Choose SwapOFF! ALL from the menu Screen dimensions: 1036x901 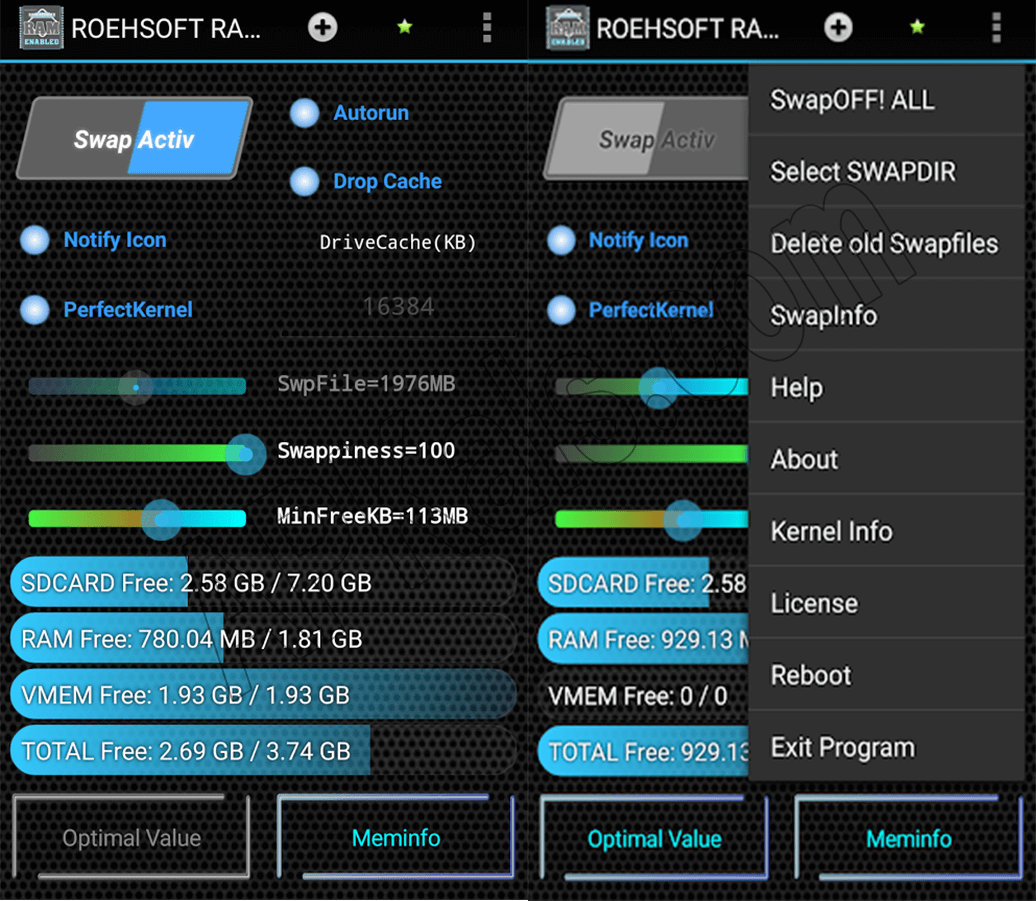point(887,100)
